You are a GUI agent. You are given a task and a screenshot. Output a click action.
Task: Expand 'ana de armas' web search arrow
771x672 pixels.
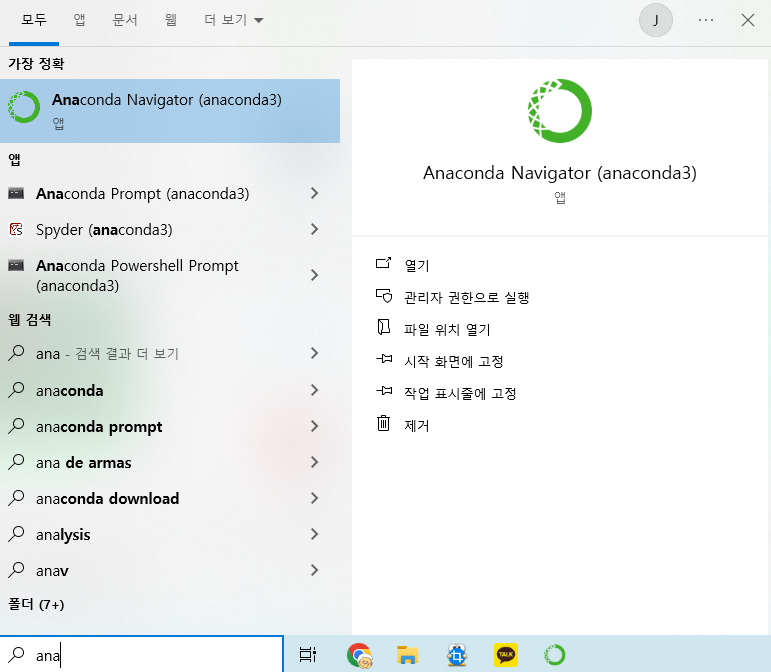tap(315, 462)
